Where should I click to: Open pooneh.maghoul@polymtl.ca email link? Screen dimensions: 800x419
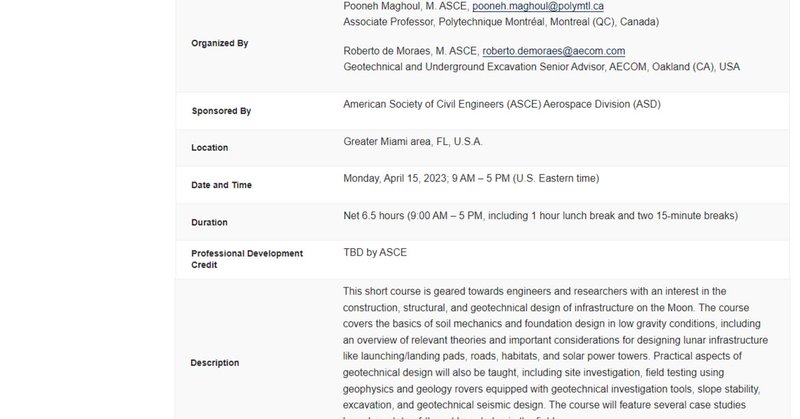(538, 6)
